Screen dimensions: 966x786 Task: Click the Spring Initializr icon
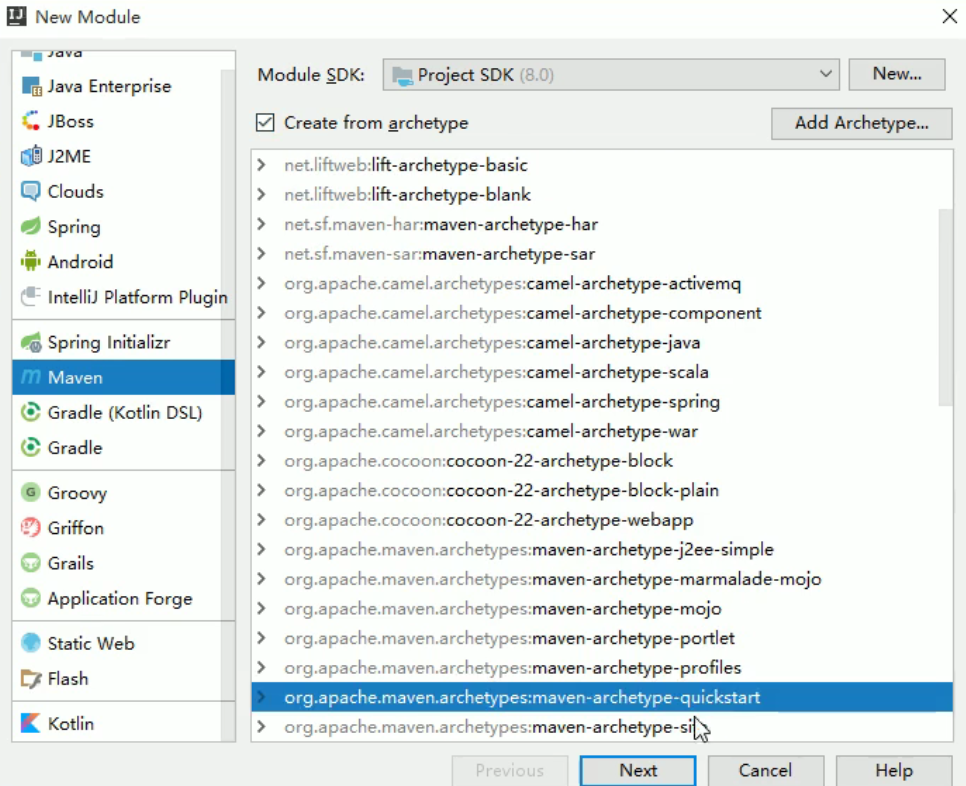tap(31, 342)
